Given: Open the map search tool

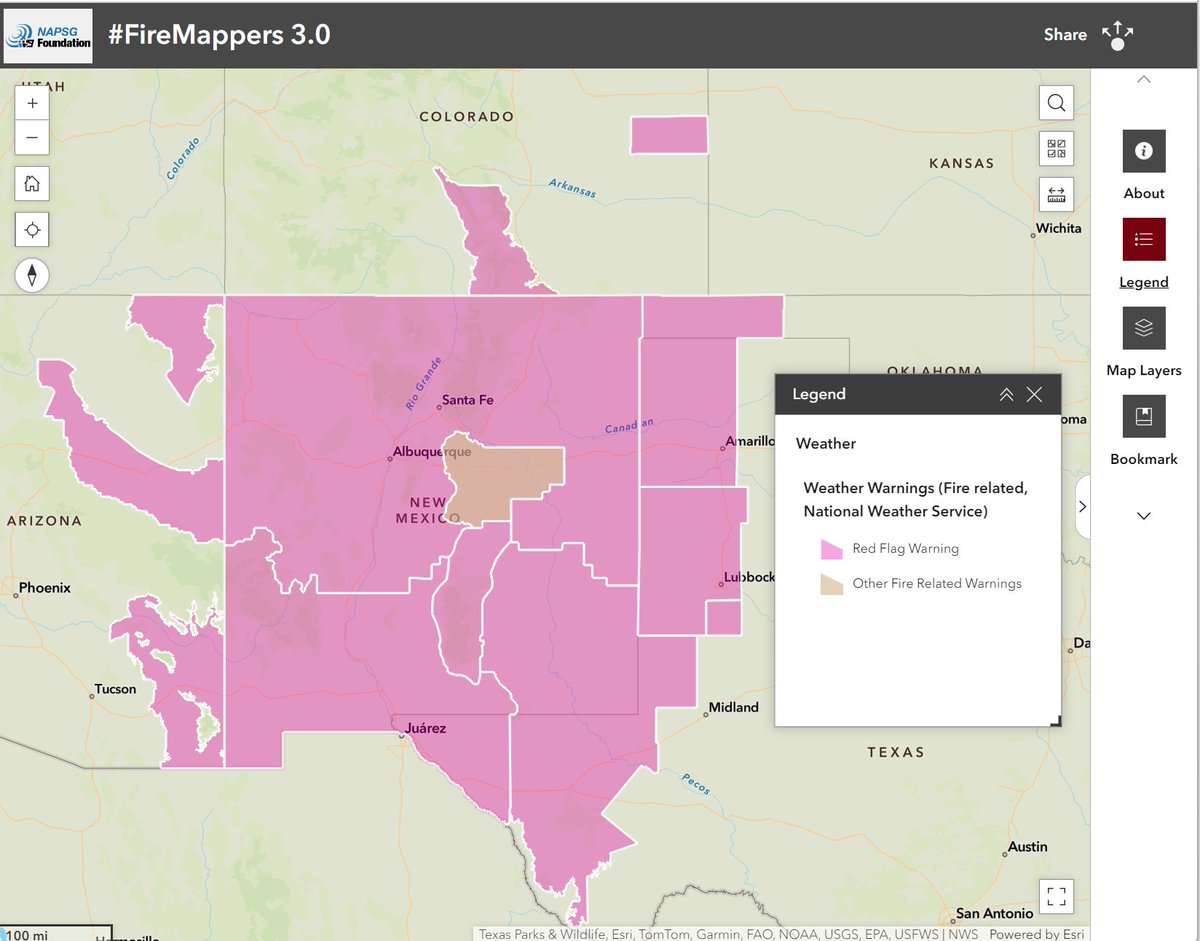Looking at the screenshot, I should (1056, 102).
